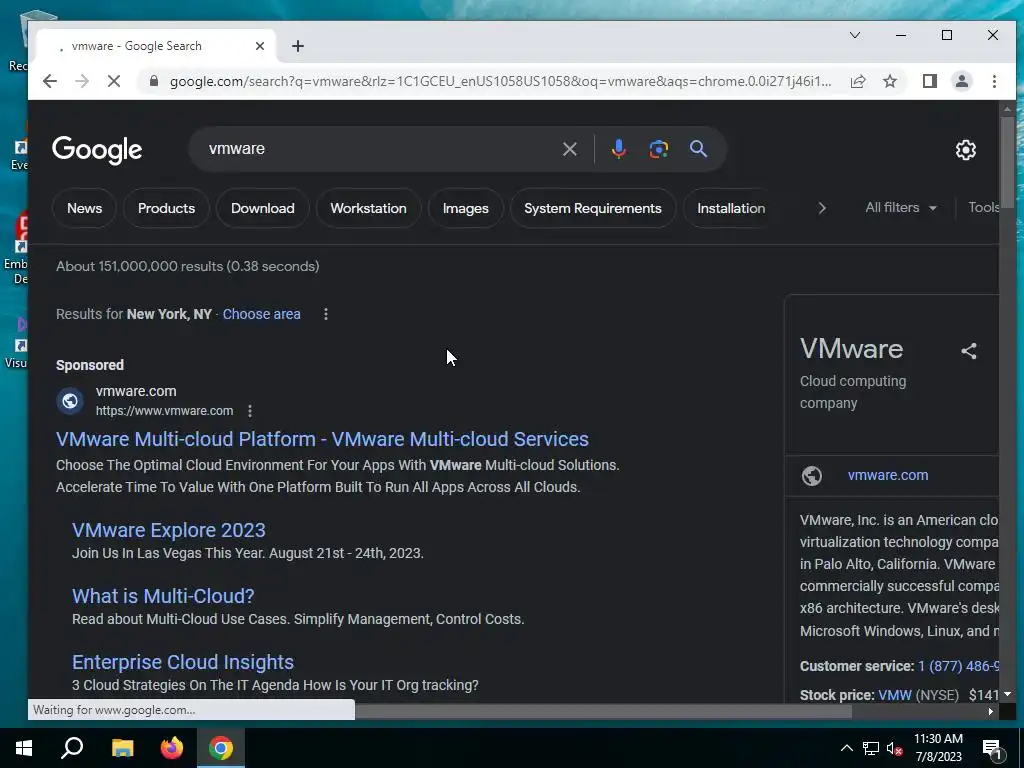Select the Images filter chip

(x=466, y=208)
